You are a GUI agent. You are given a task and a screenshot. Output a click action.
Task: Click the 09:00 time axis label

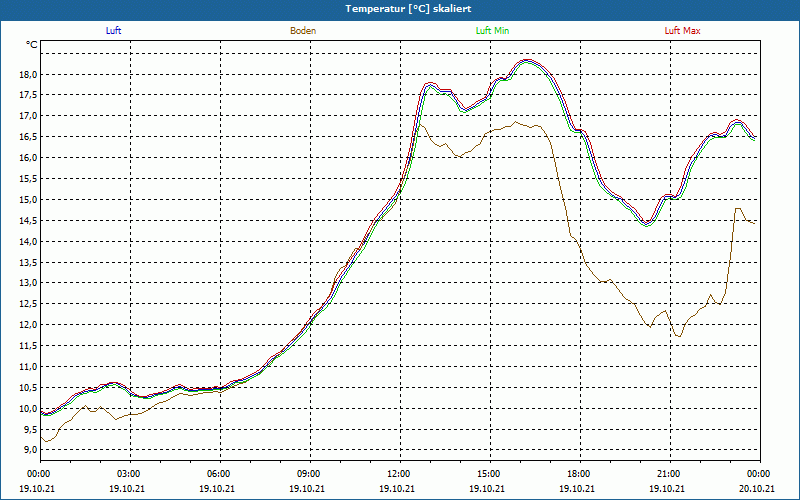tap(310, 474)
